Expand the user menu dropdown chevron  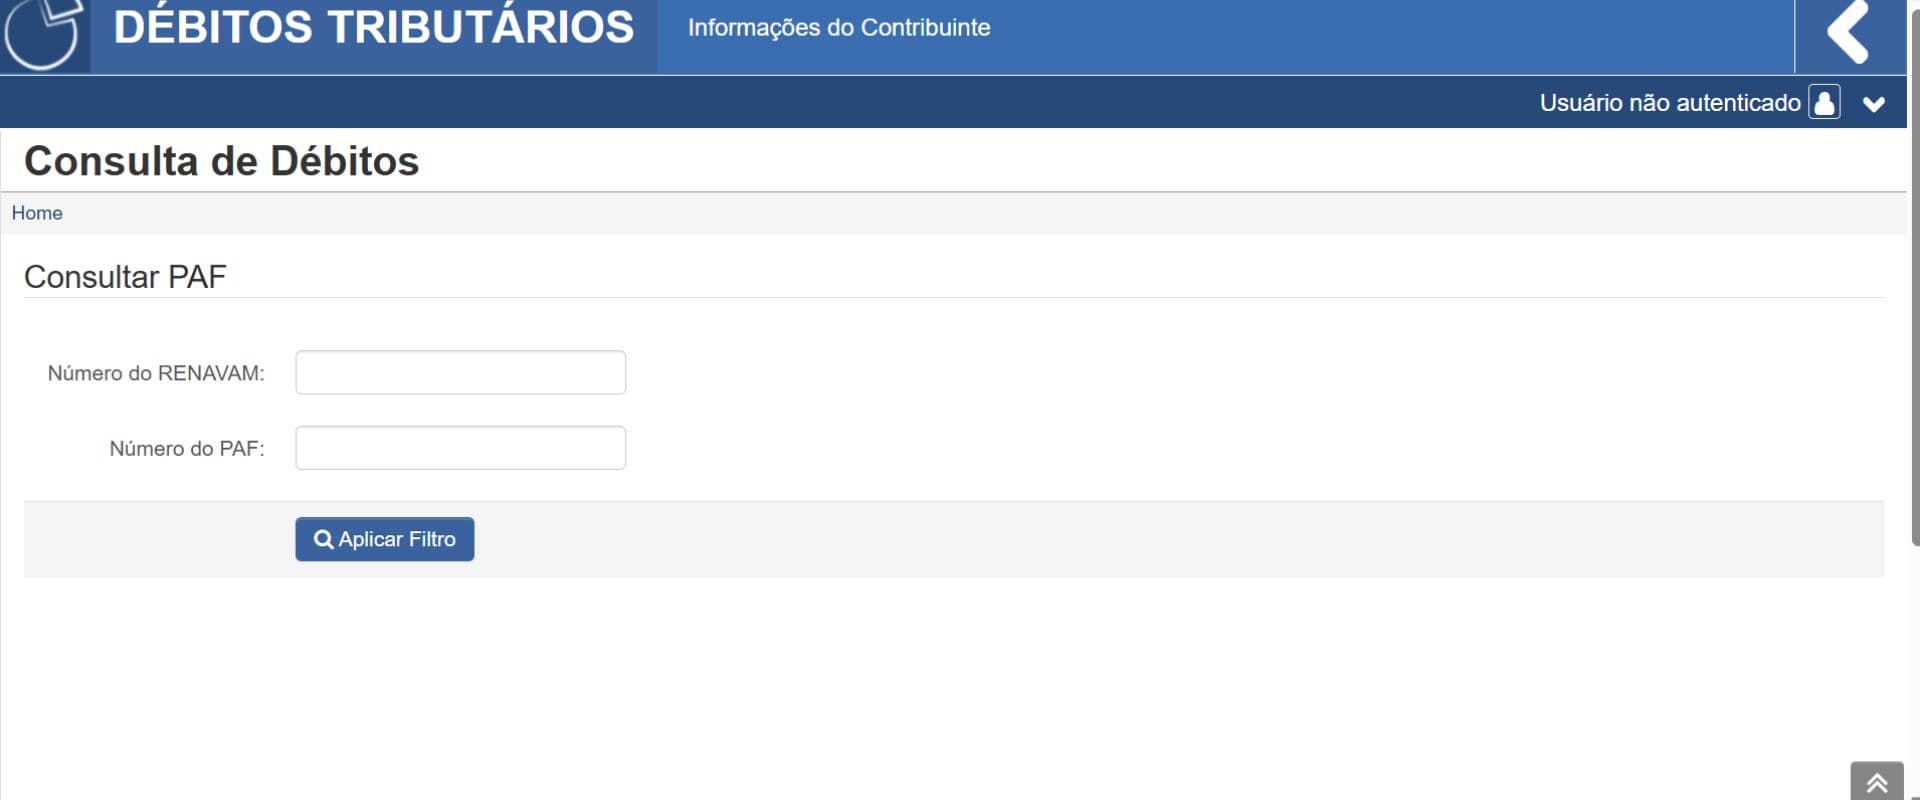click(x=1874, y=104)
